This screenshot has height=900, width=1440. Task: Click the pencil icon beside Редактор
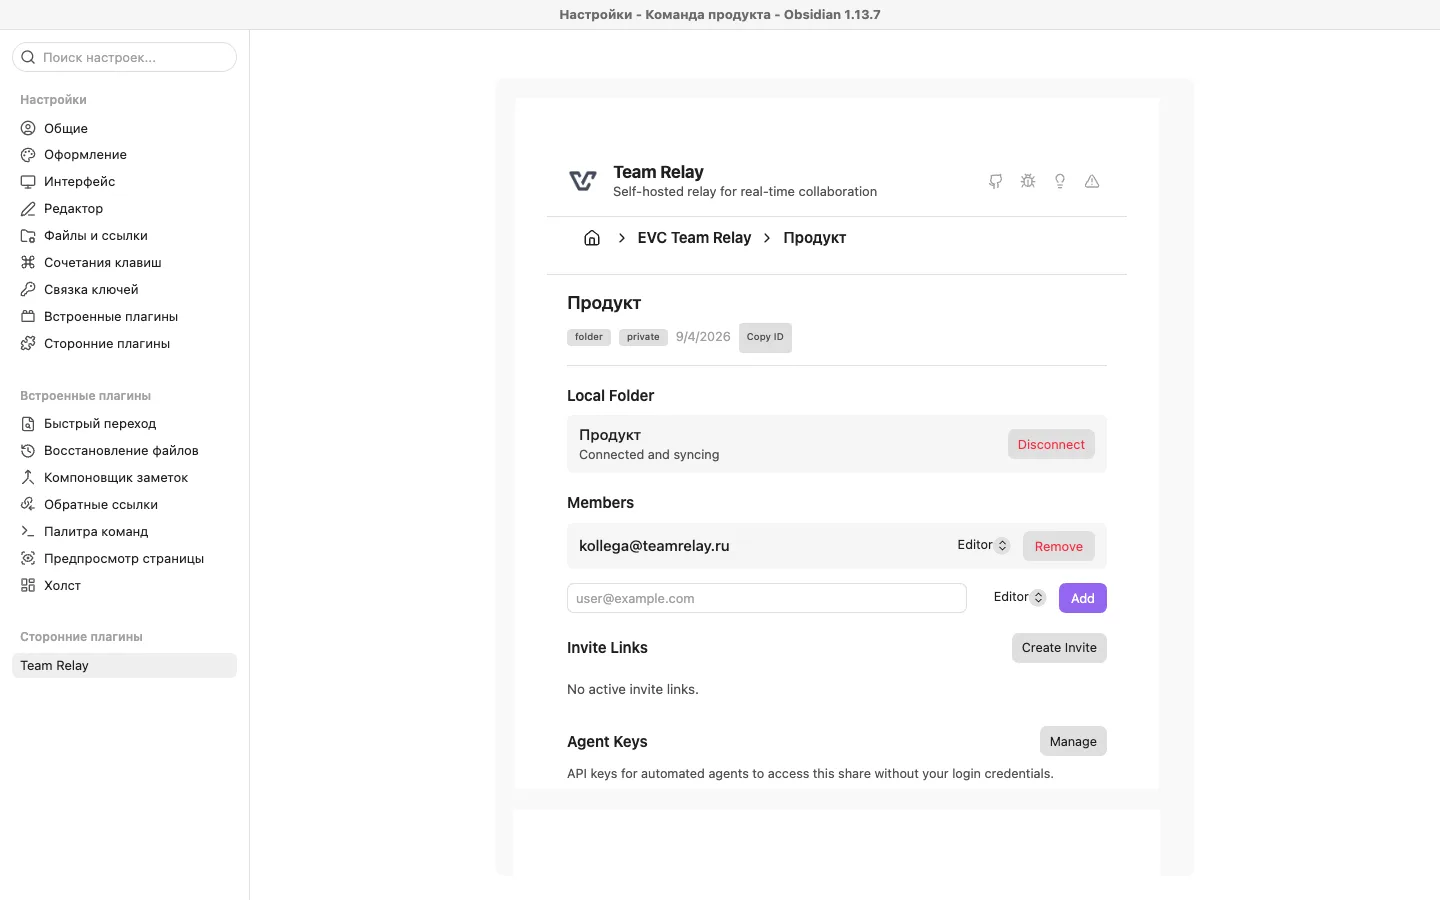pos(28,209)
